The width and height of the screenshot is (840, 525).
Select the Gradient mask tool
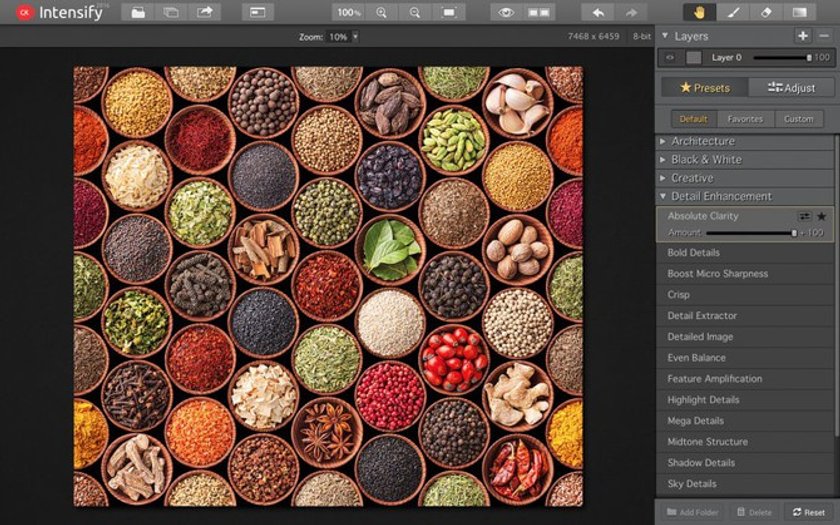pos(799,12)
